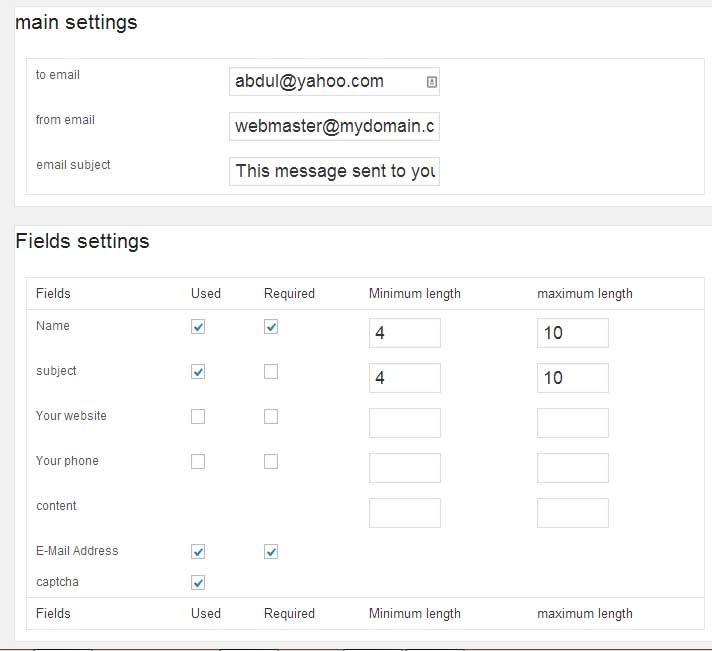Image resolution: width=712 pixels, height=651 pixels.
Task: Select the email subject input field
Action: (334, 171)
